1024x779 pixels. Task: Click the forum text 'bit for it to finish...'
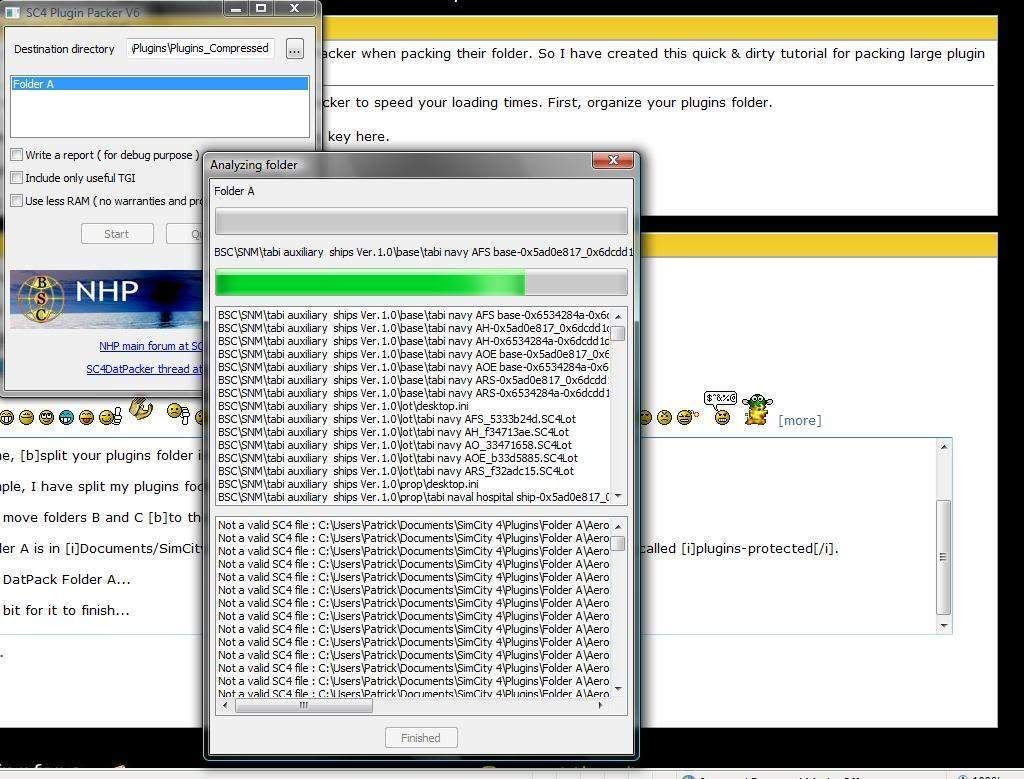[x=66, y=611]
